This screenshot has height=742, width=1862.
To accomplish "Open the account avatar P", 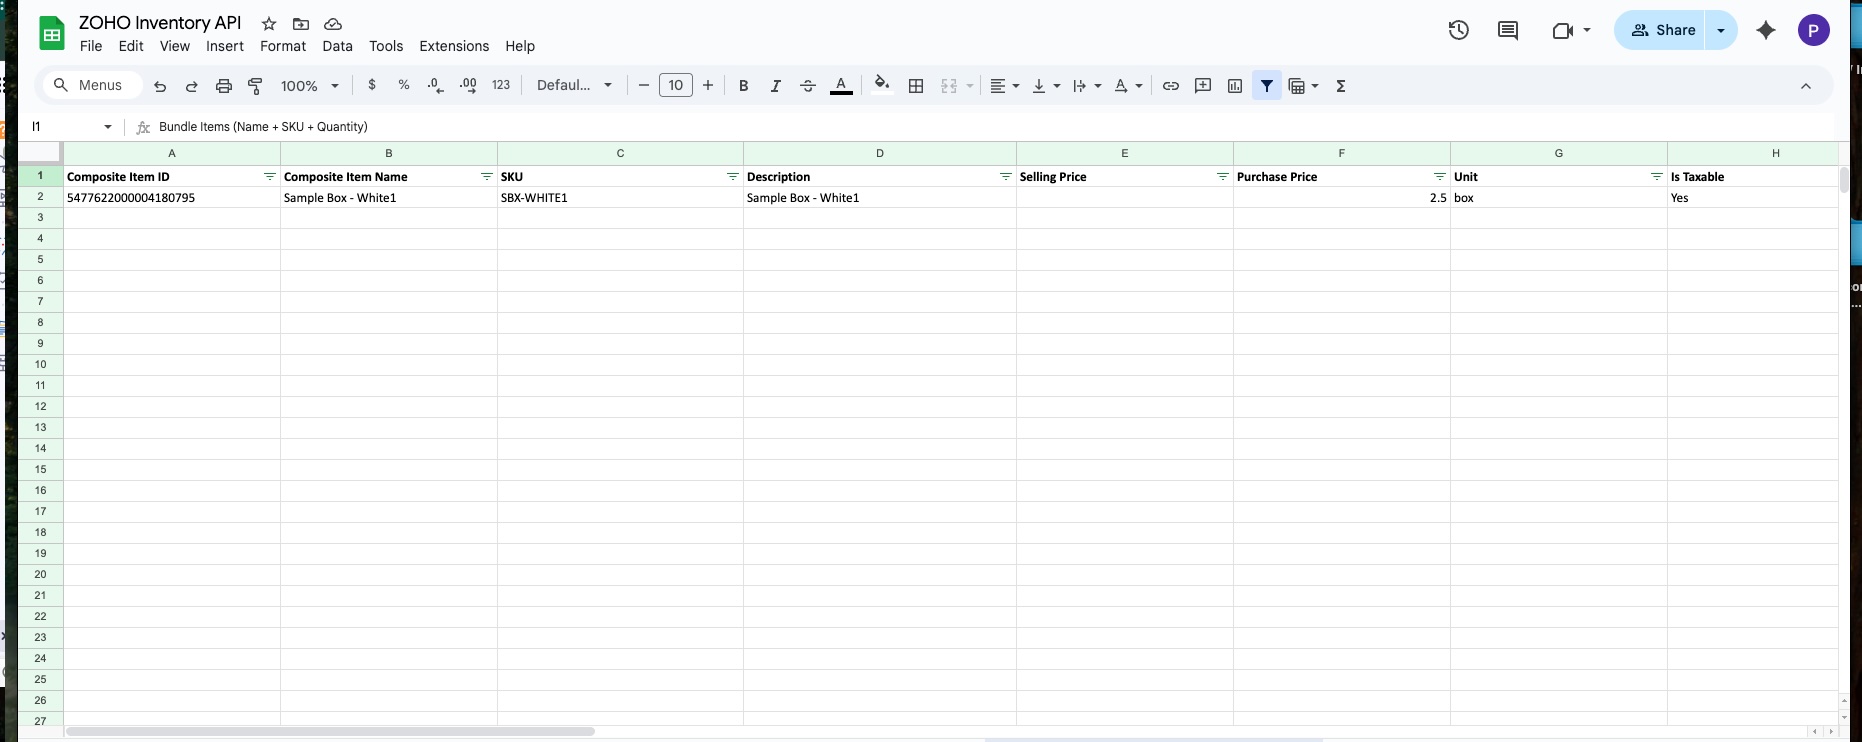I will [1813, 30].
